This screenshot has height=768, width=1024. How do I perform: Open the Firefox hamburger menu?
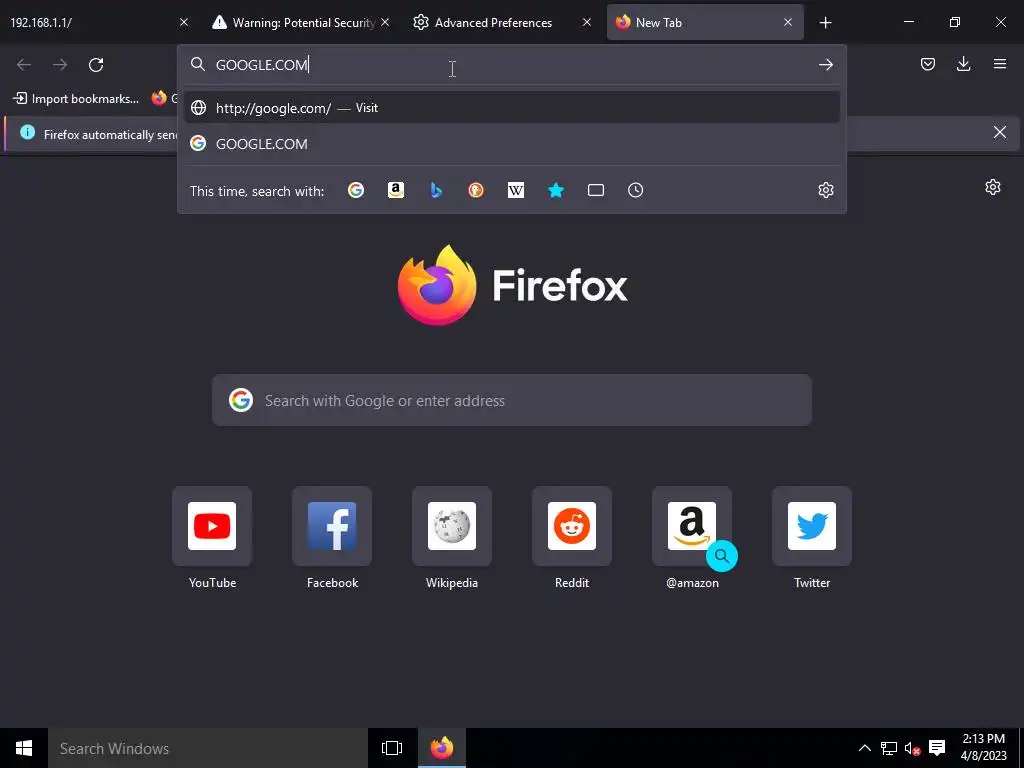pyautogui.click(x=1000, y=64)
